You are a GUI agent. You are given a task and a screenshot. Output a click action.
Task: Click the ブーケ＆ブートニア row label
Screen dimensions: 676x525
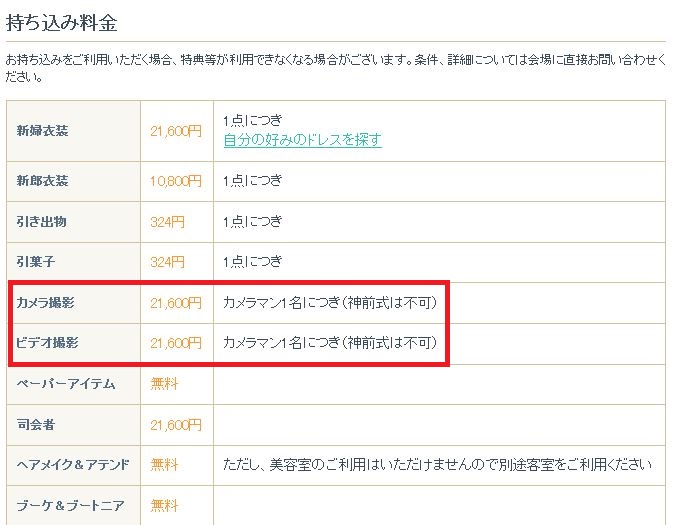(x=71, y=506)
